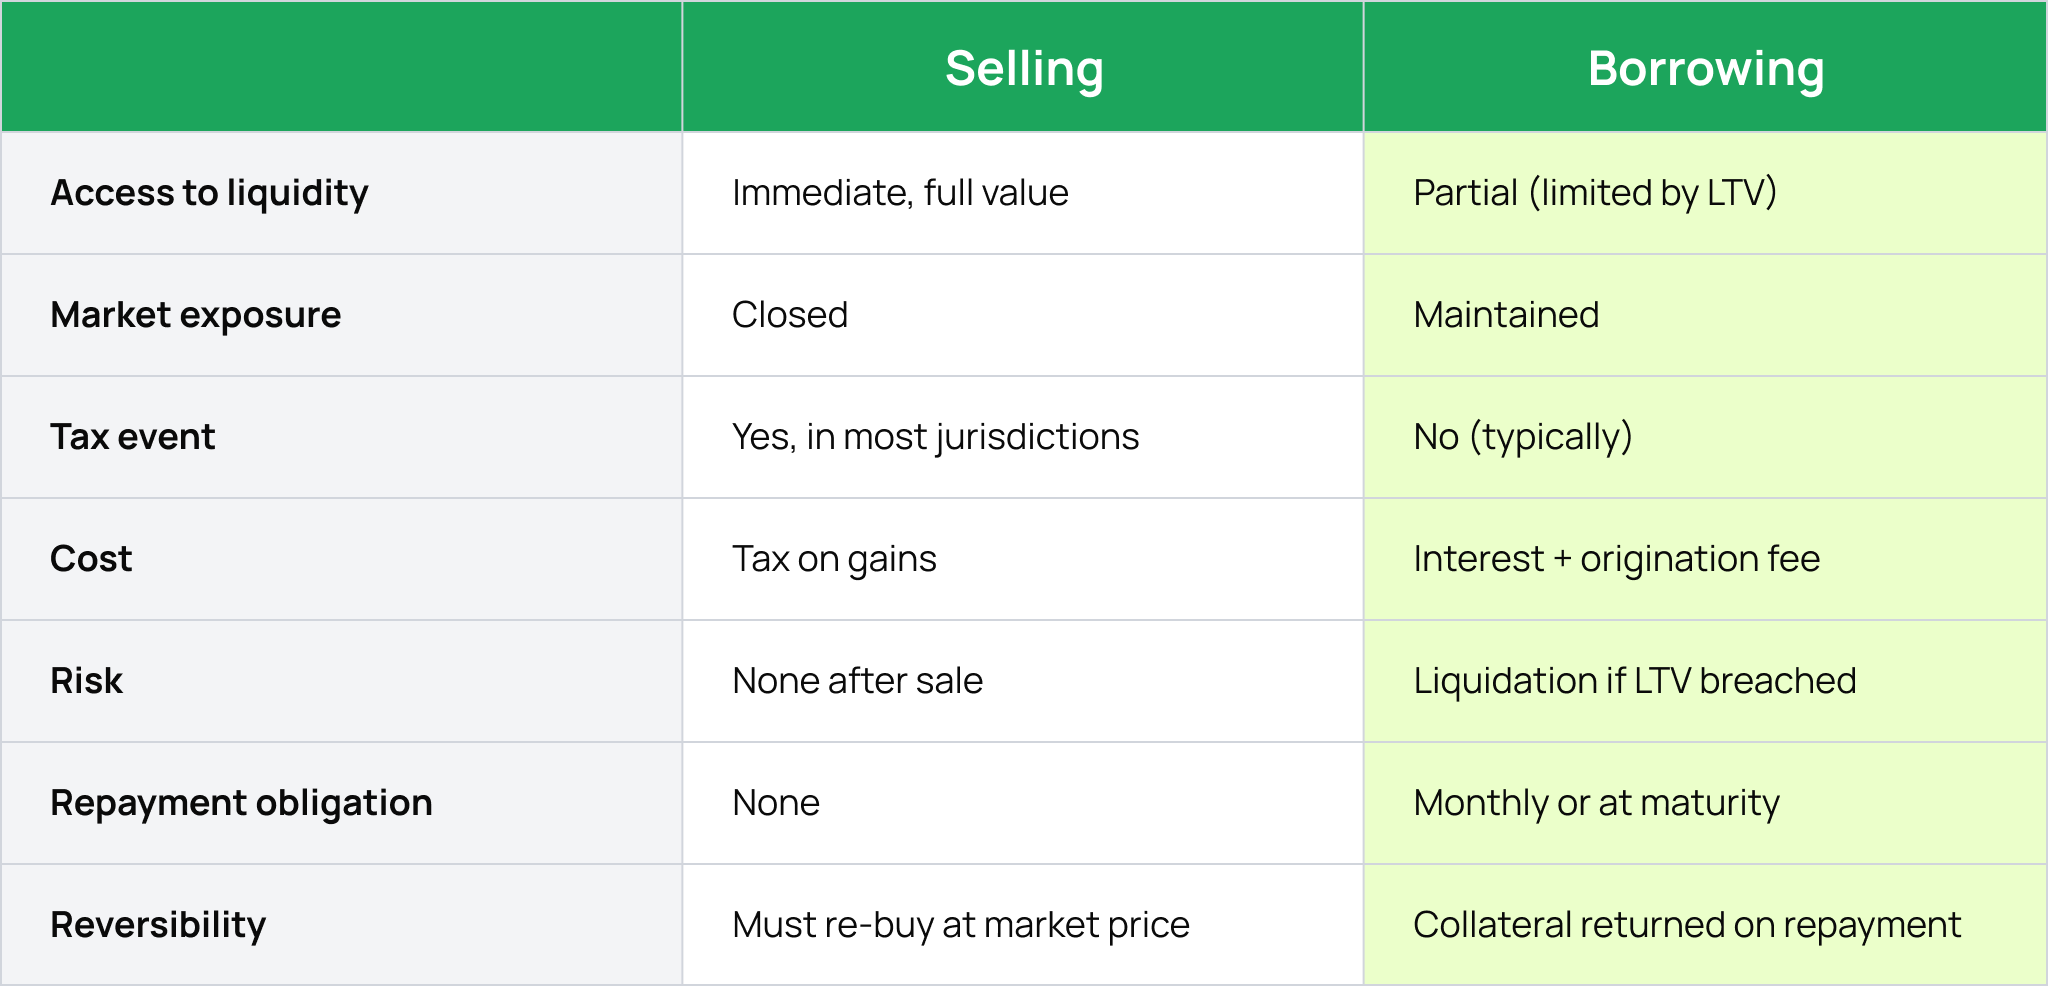The width and height of the screenshot is (2048, 986).
Task: Click the Liquidation if LTV breached cell
Action: [x=1634, y=681]
